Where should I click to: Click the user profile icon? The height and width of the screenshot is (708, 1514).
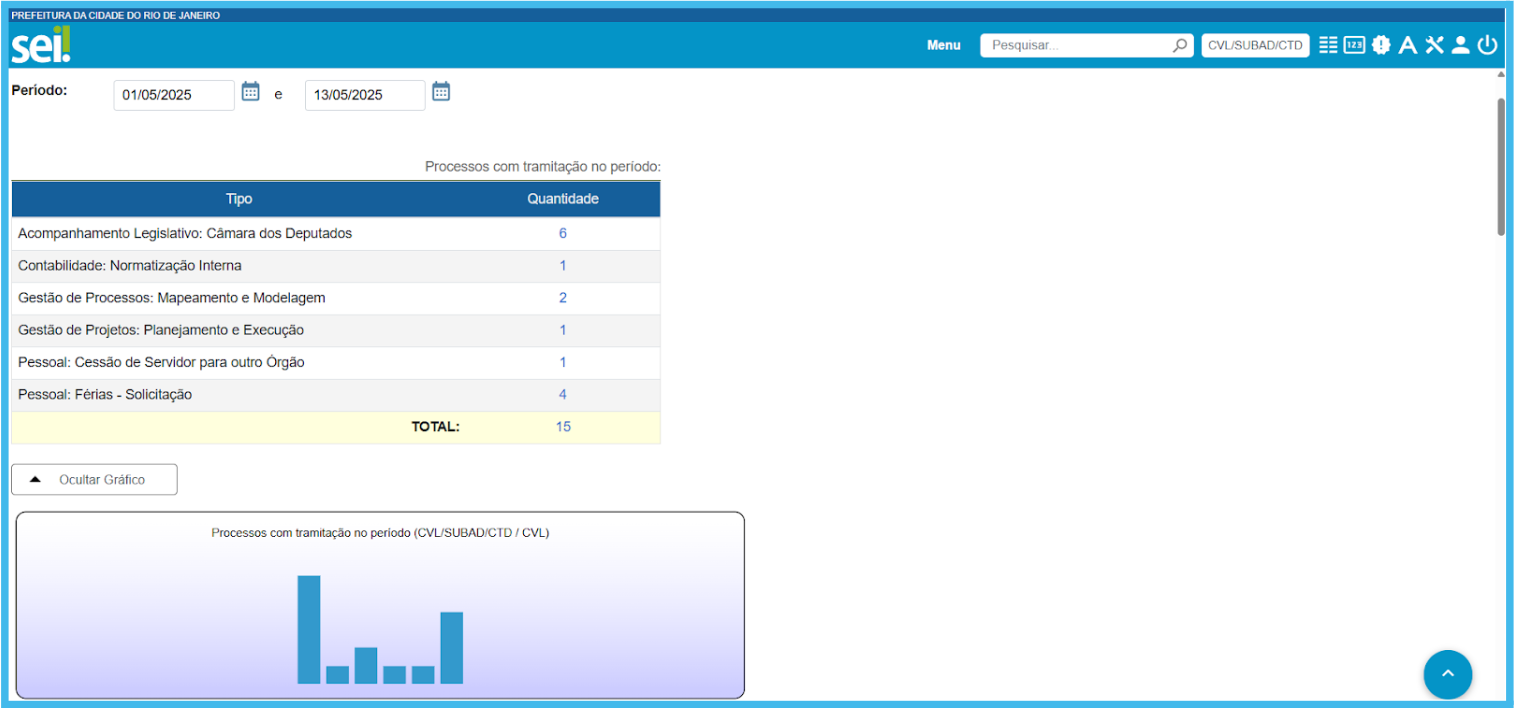[1460, 45]
